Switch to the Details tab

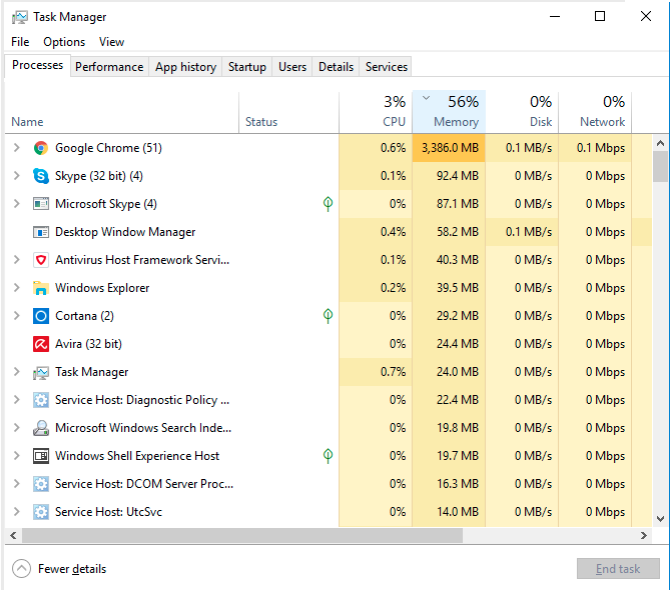tap(336, 67)
